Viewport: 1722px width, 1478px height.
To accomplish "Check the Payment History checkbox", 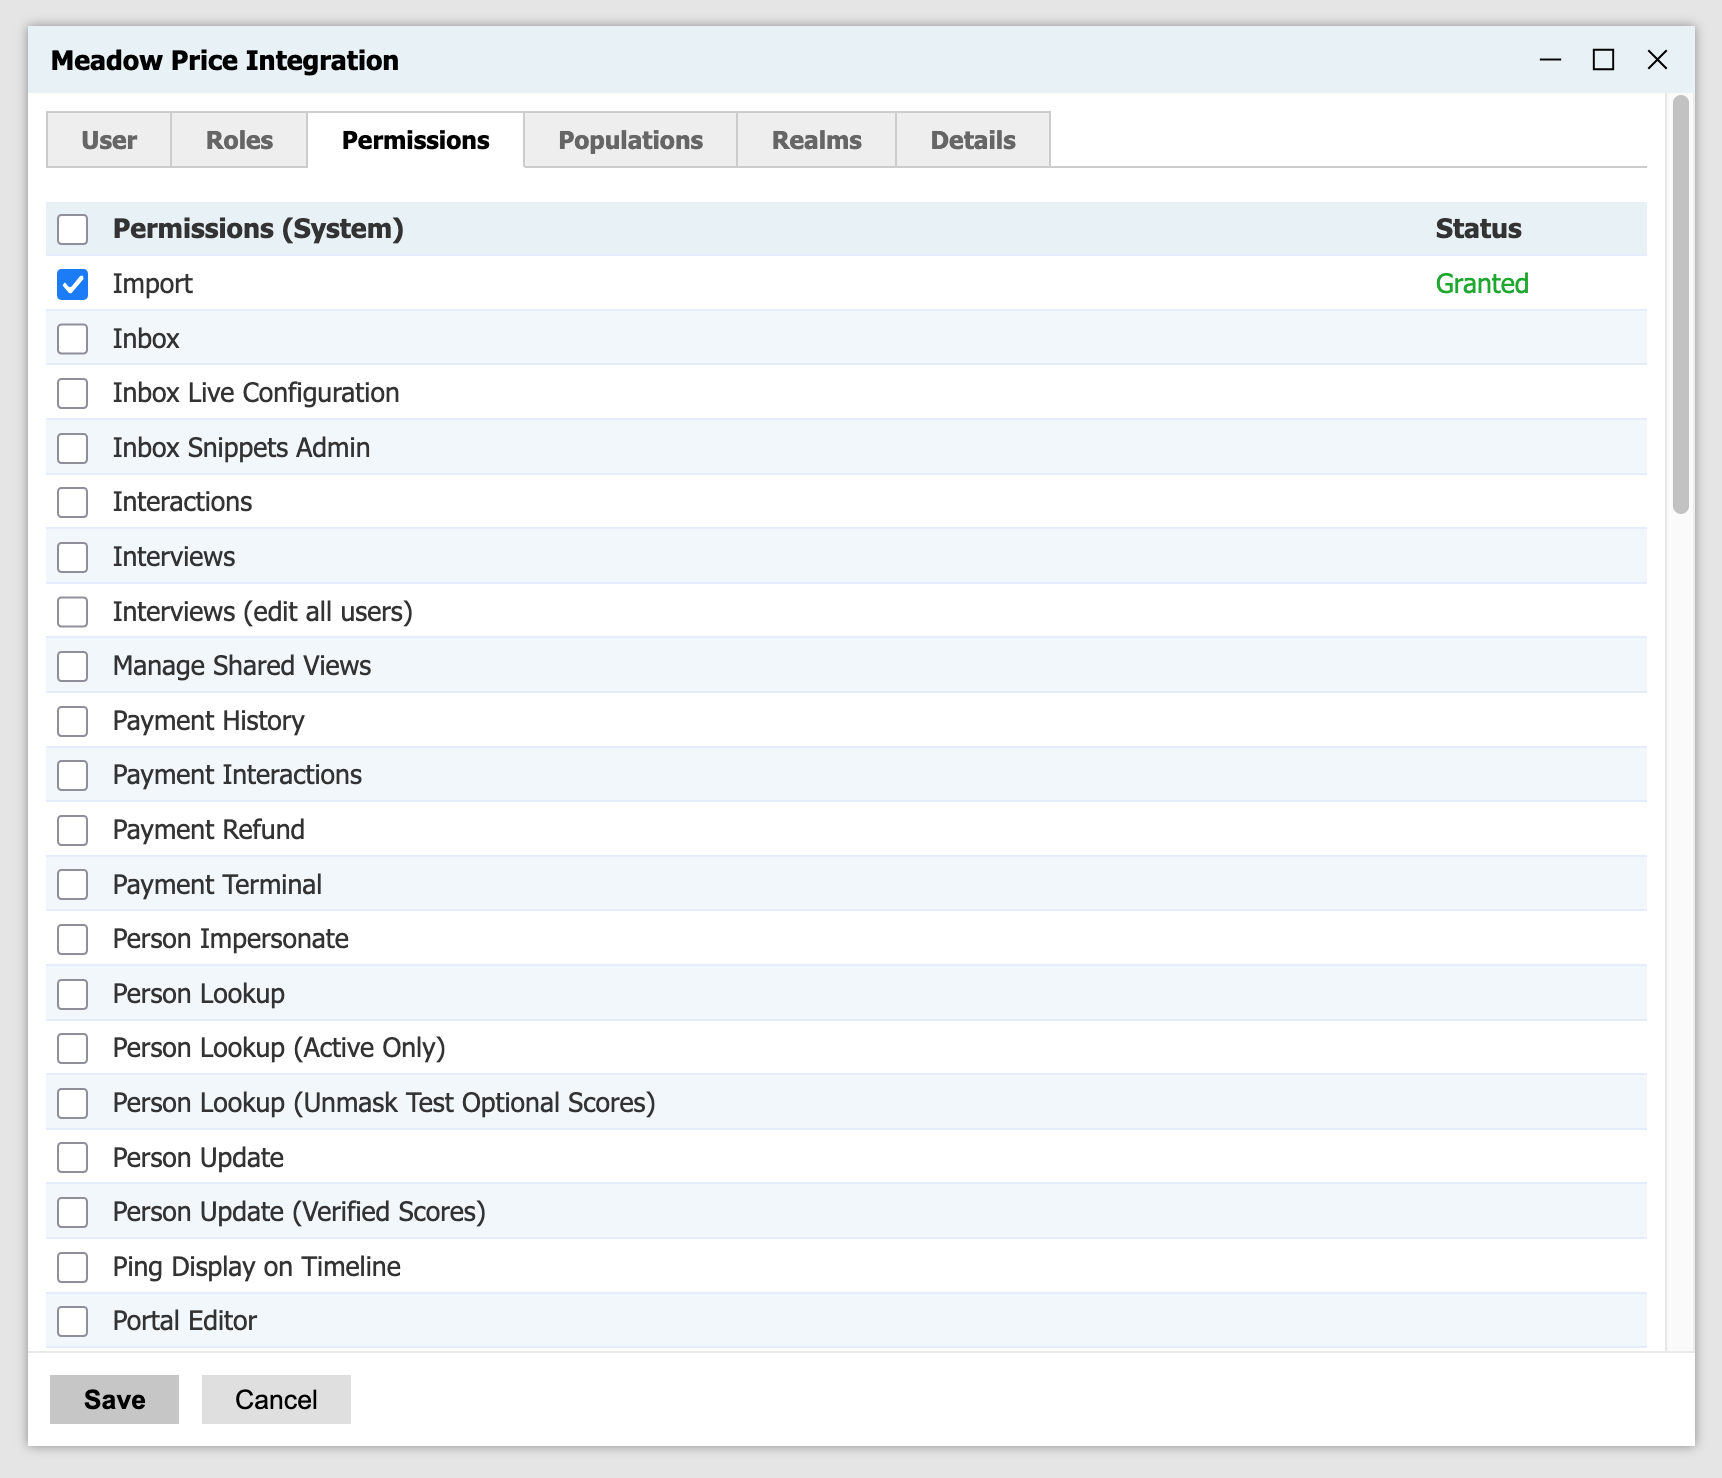I will pyautogui.click(x=72, y=721).
